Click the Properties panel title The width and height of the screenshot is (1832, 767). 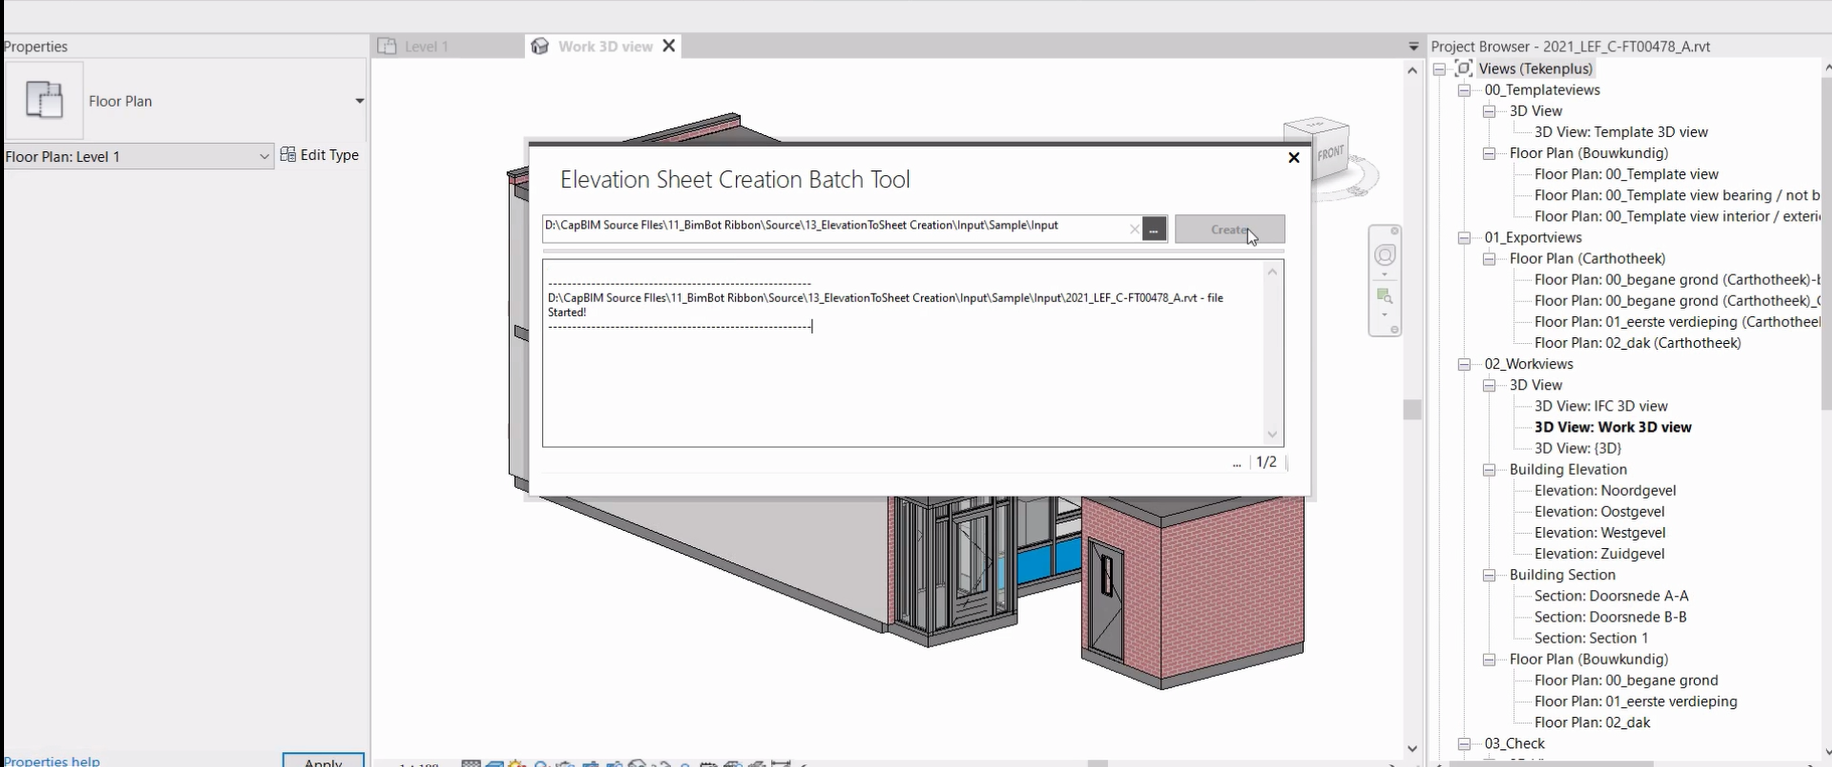pyautogui.click(x=36, y=47)
